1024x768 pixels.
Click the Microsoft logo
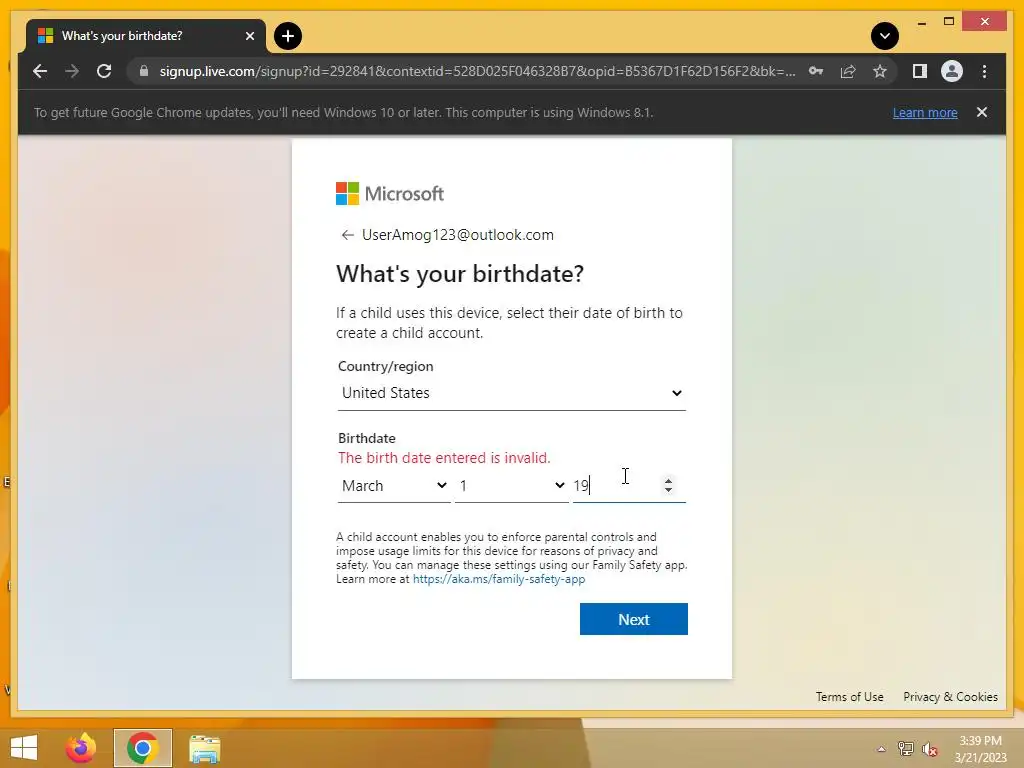(390, 193)
